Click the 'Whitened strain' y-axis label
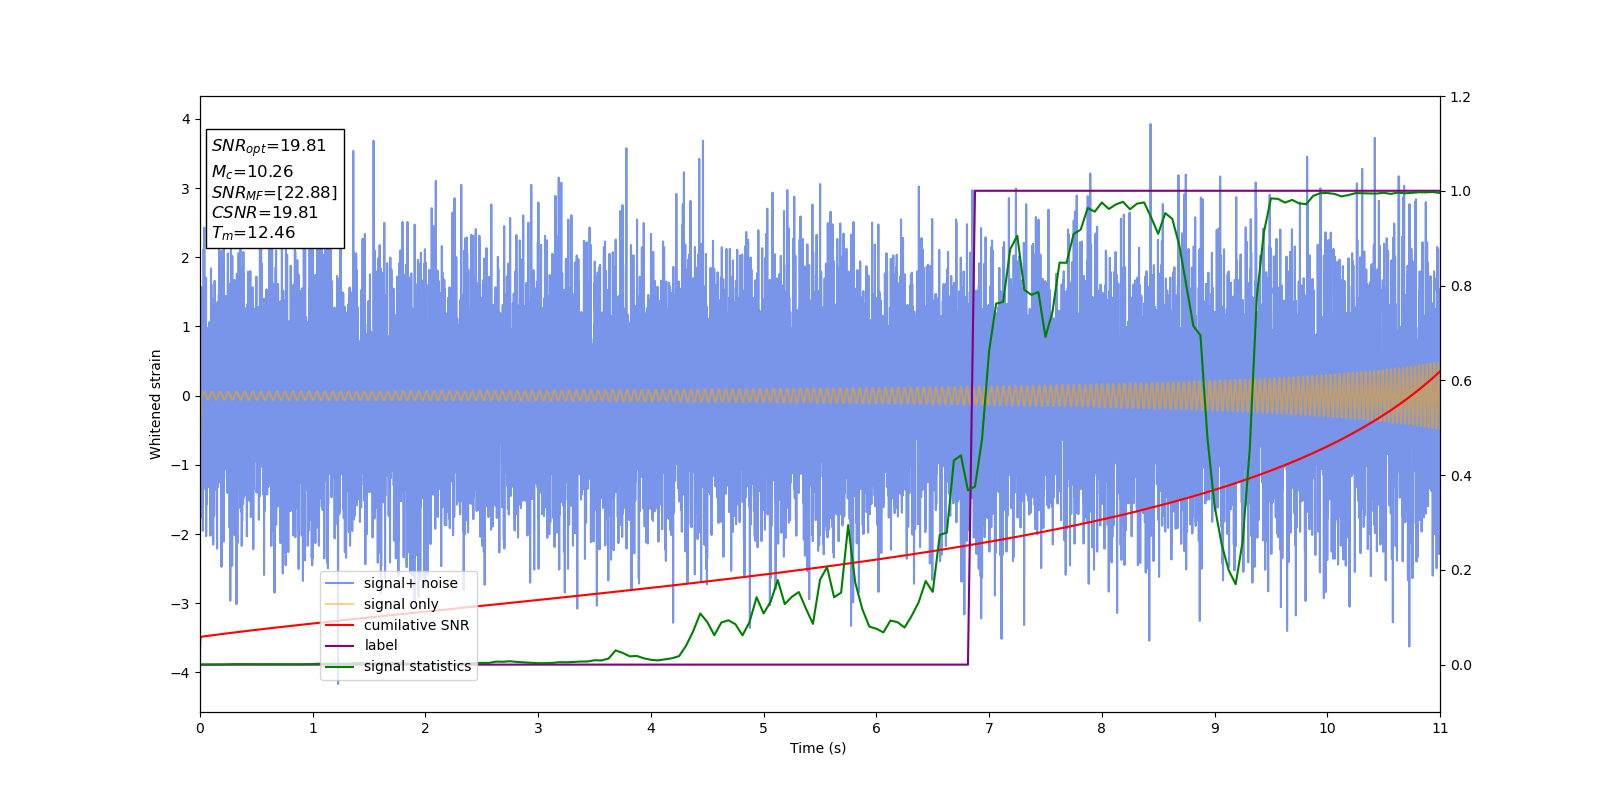This screenshot has width=1600, height=800. coord(156,404)
